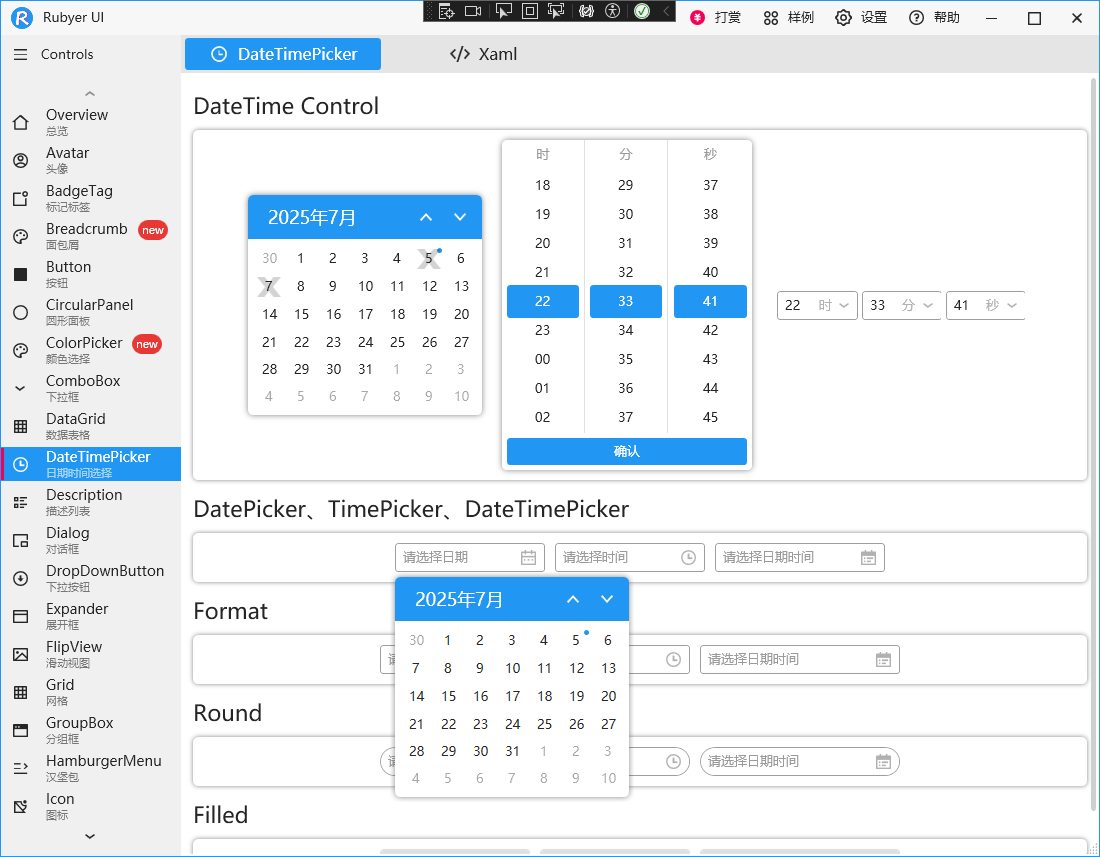This screenshot has height=857, width=1100.
Task: Click the 2025年7月 header in top calendar
Action: coord(311,217)
